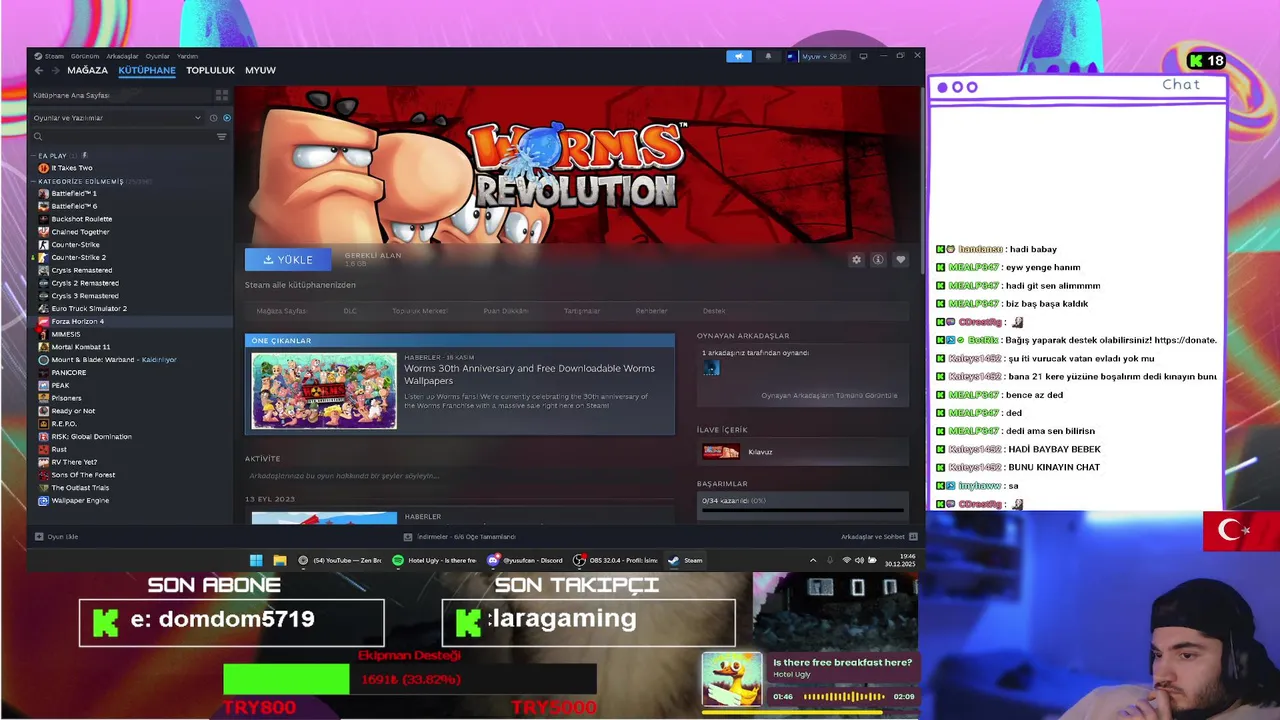Open Topluluk Merkezi game link

tap(419, 311)
